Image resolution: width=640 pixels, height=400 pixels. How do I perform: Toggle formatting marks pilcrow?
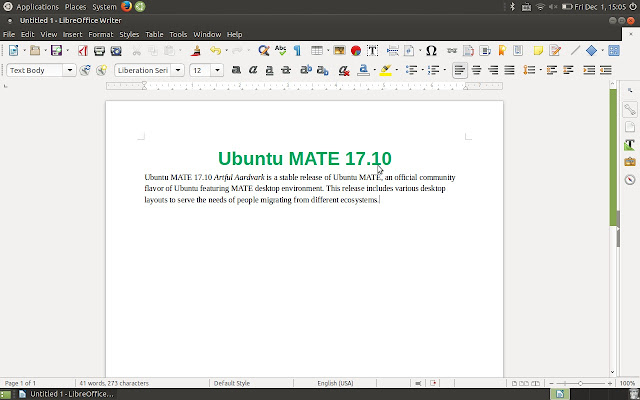[x=297, y=50]
